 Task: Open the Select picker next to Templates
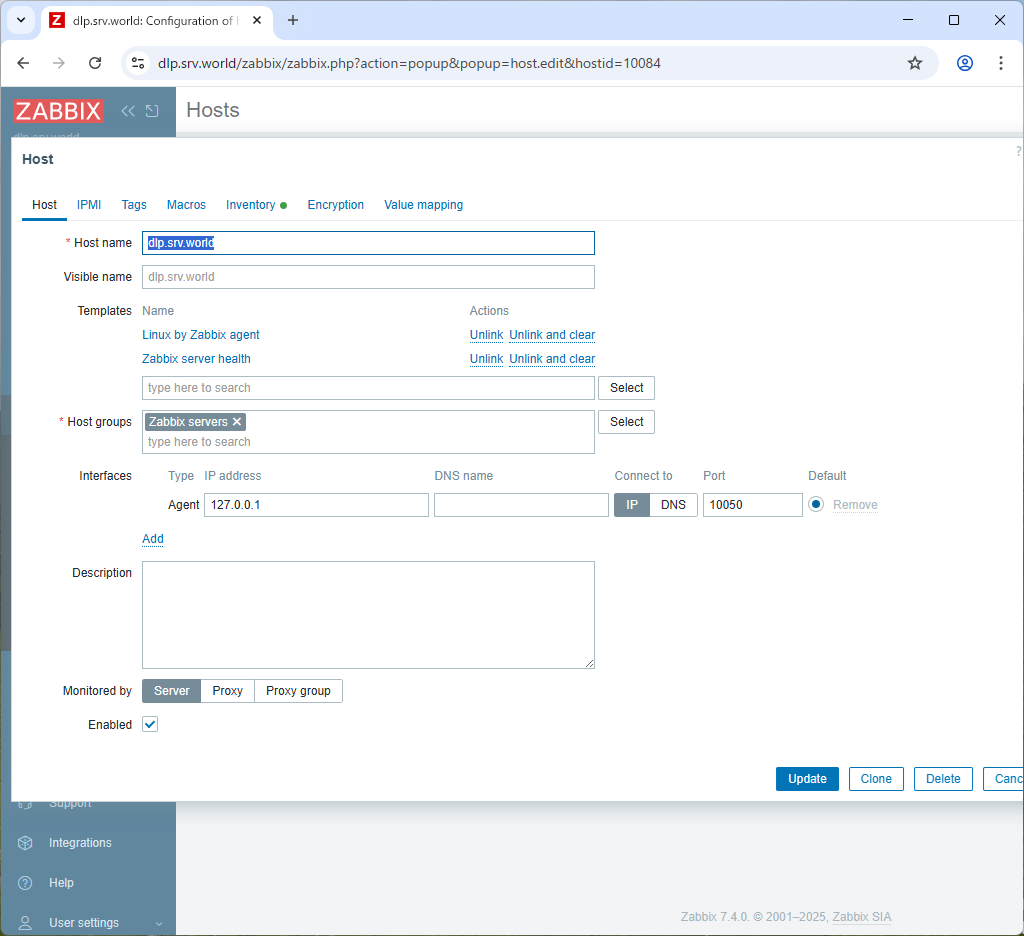click(x=626, y=387)
